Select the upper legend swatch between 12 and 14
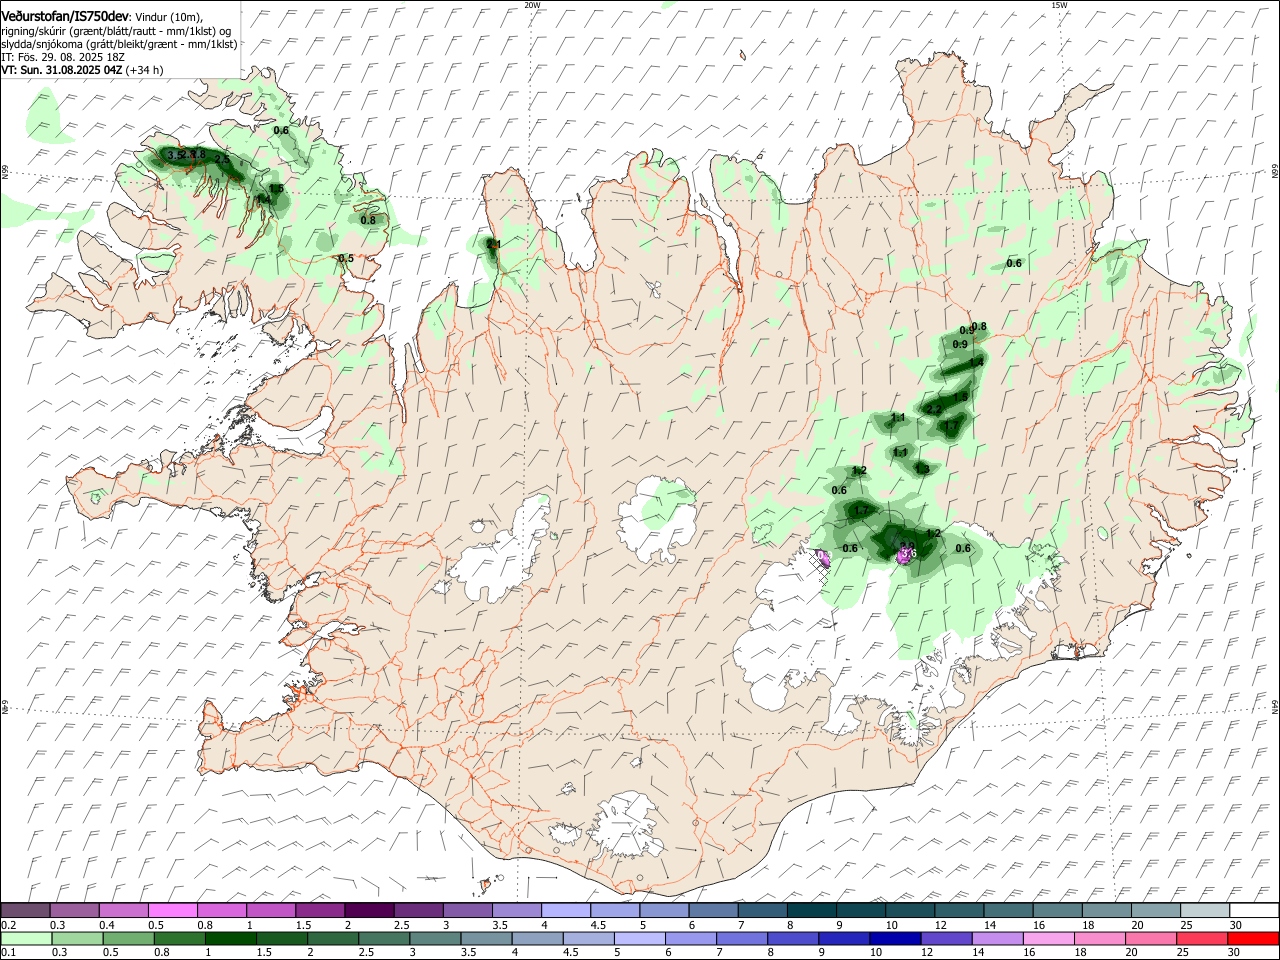This screenshot has width=1280, height=960. coord(957,910)
